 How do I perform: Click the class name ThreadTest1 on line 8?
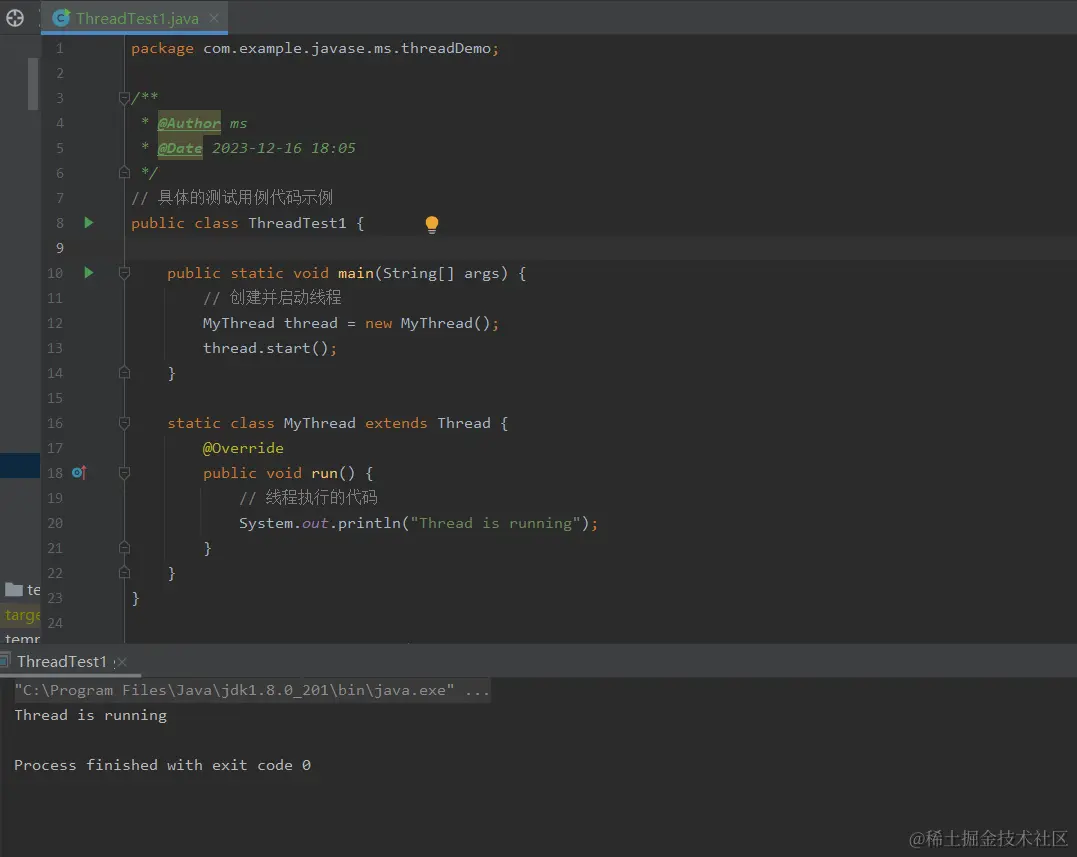(297, 223)
